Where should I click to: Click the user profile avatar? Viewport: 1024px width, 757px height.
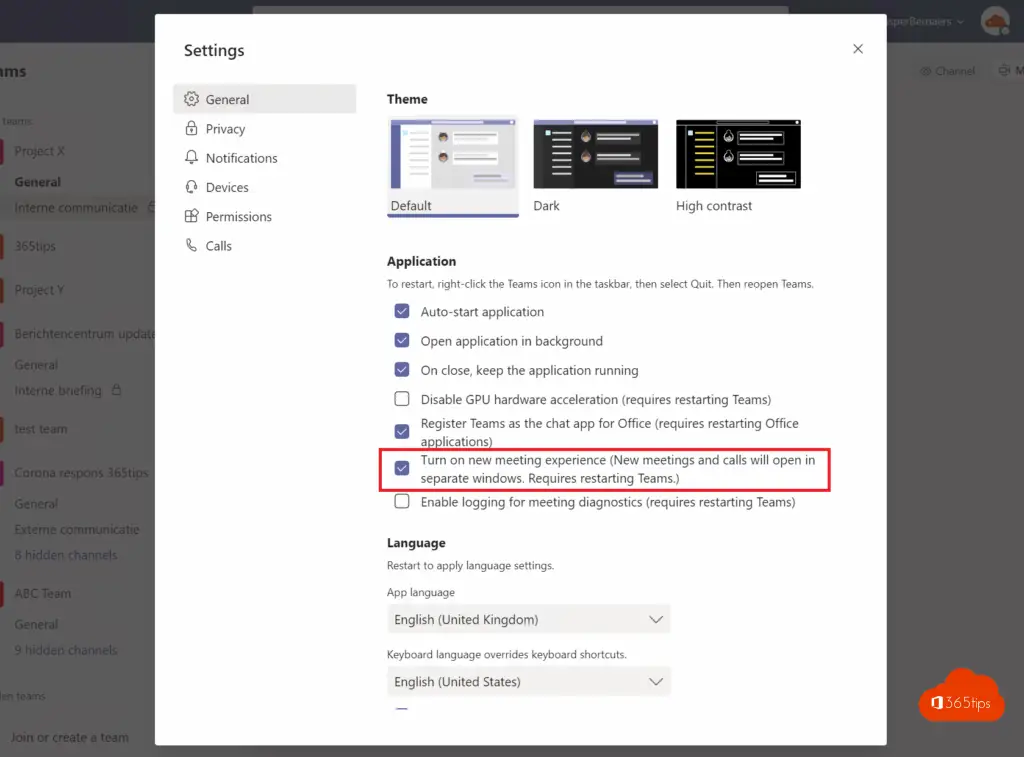click(x=994, y=21)
